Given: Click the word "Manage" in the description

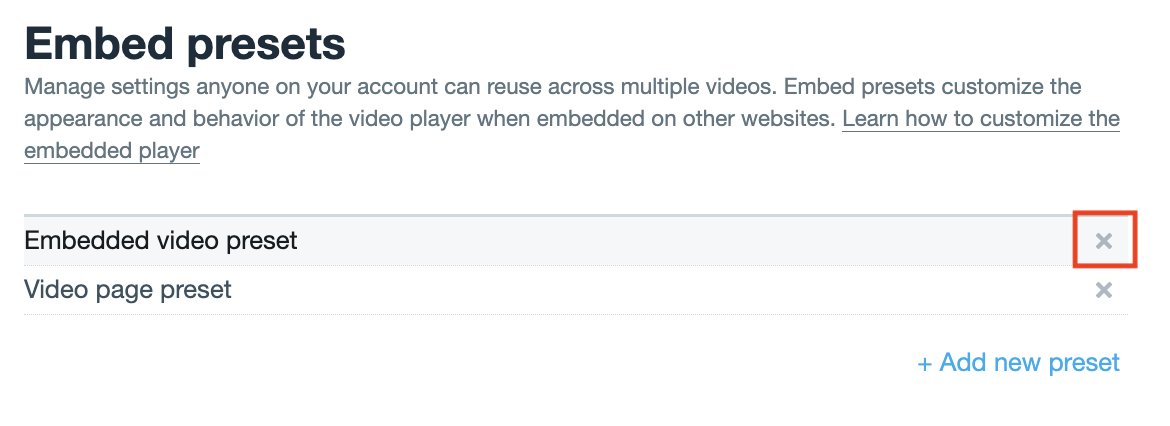Looking at the screenshot, I should [x=63, y=87].
